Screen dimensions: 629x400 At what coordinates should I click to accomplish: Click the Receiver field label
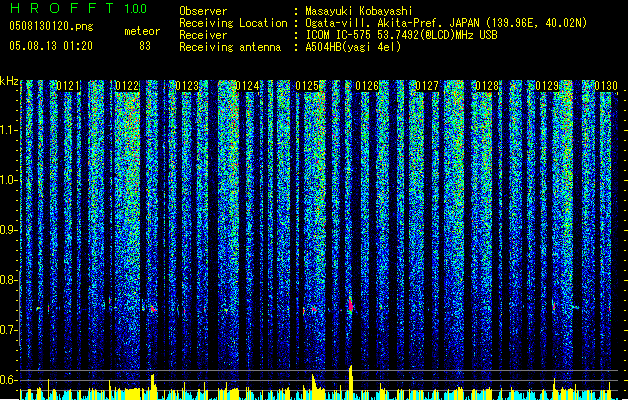click(x=203, y=35)
